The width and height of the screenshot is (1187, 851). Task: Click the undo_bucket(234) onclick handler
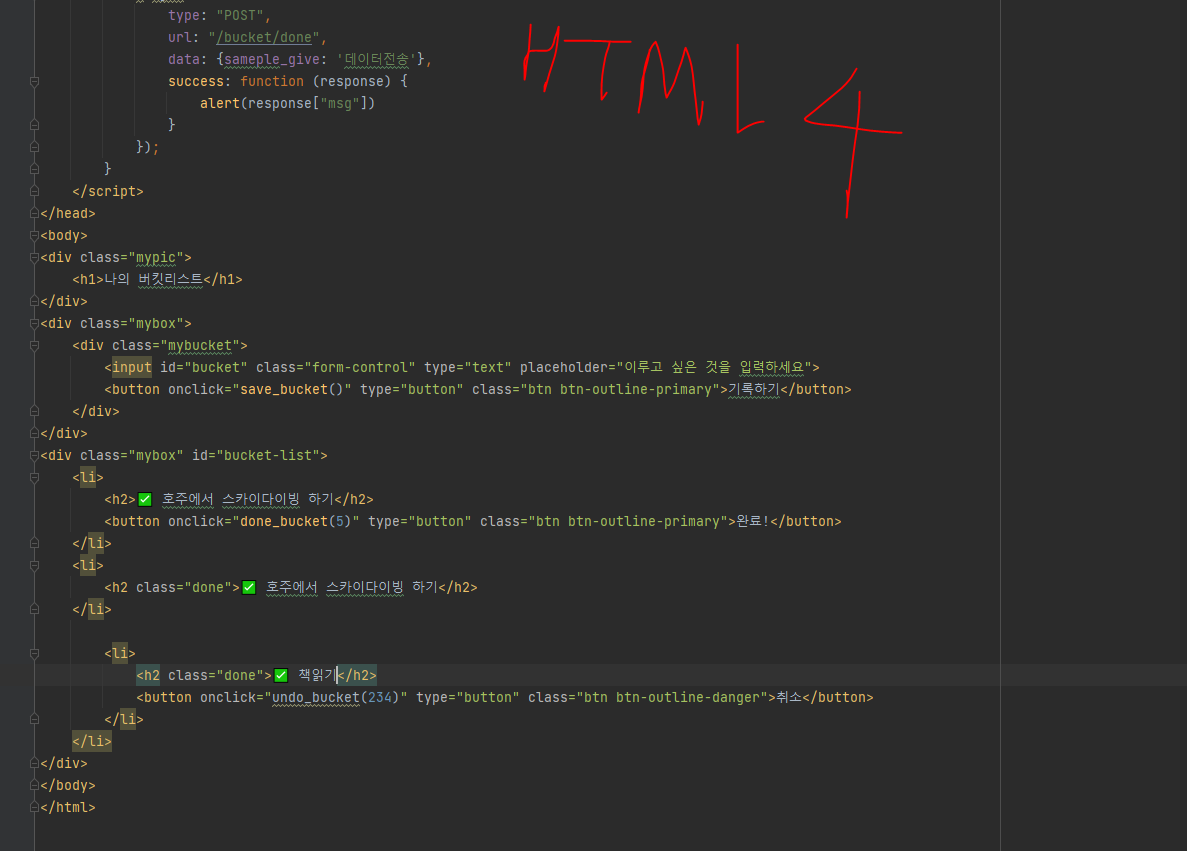pos(335,698)
